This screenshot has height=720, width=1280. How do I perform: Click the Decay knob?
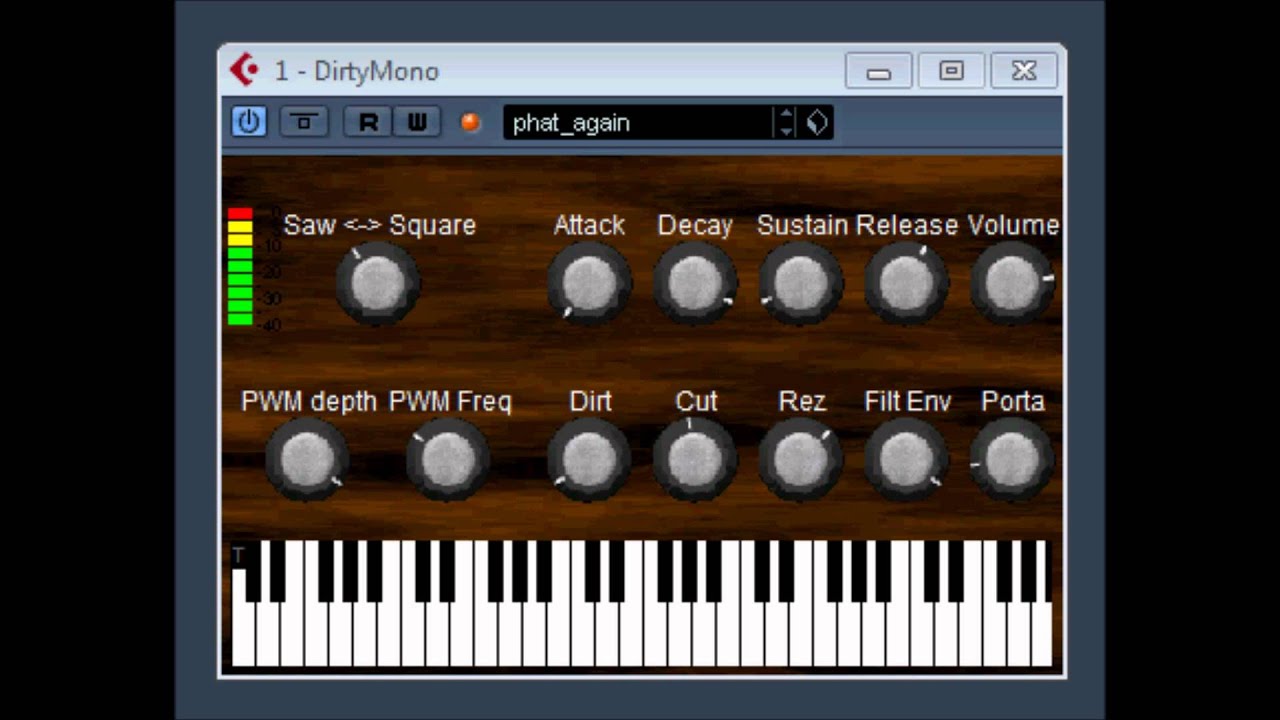[x=695, y=284]
